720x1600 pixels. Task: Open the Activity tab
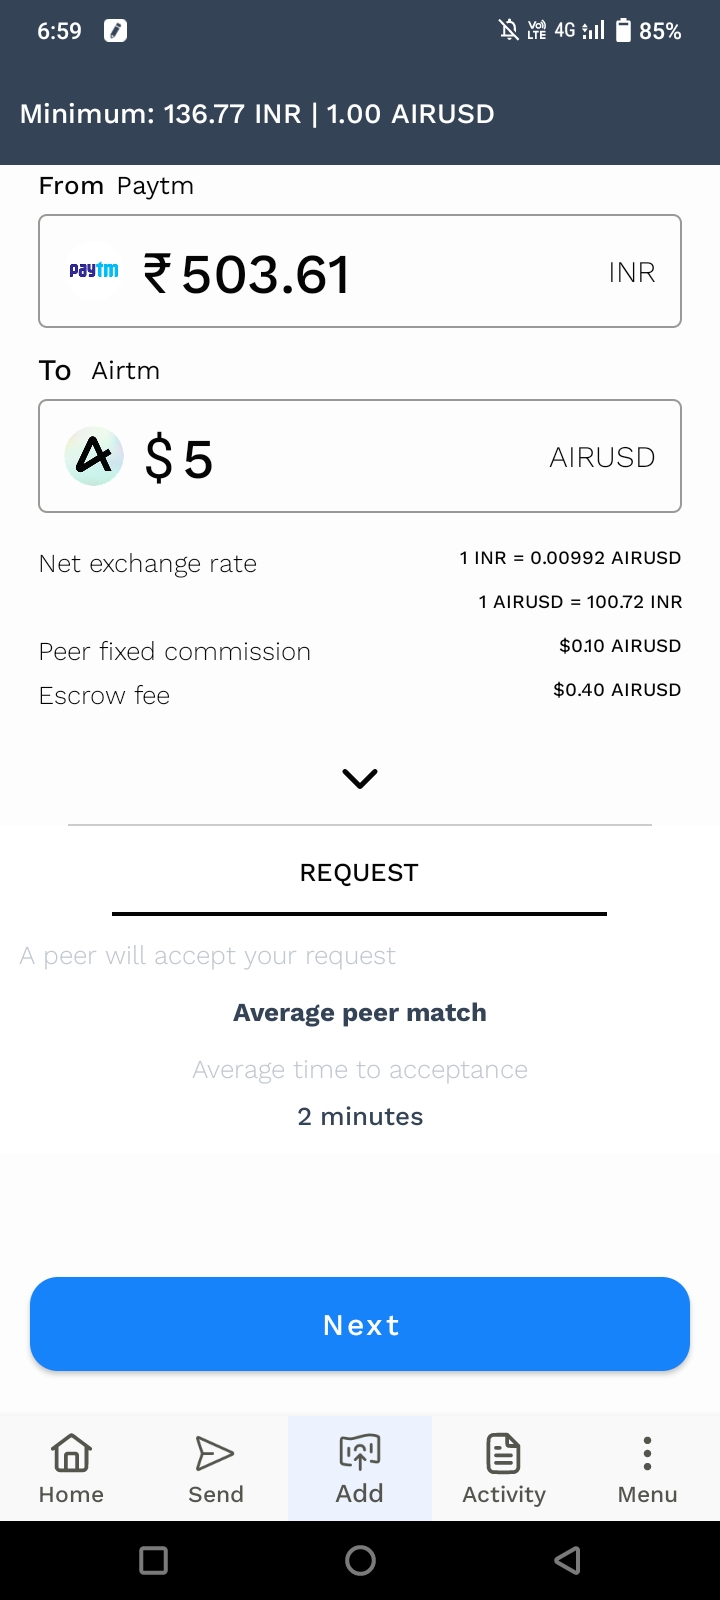tap(504, 1467)
